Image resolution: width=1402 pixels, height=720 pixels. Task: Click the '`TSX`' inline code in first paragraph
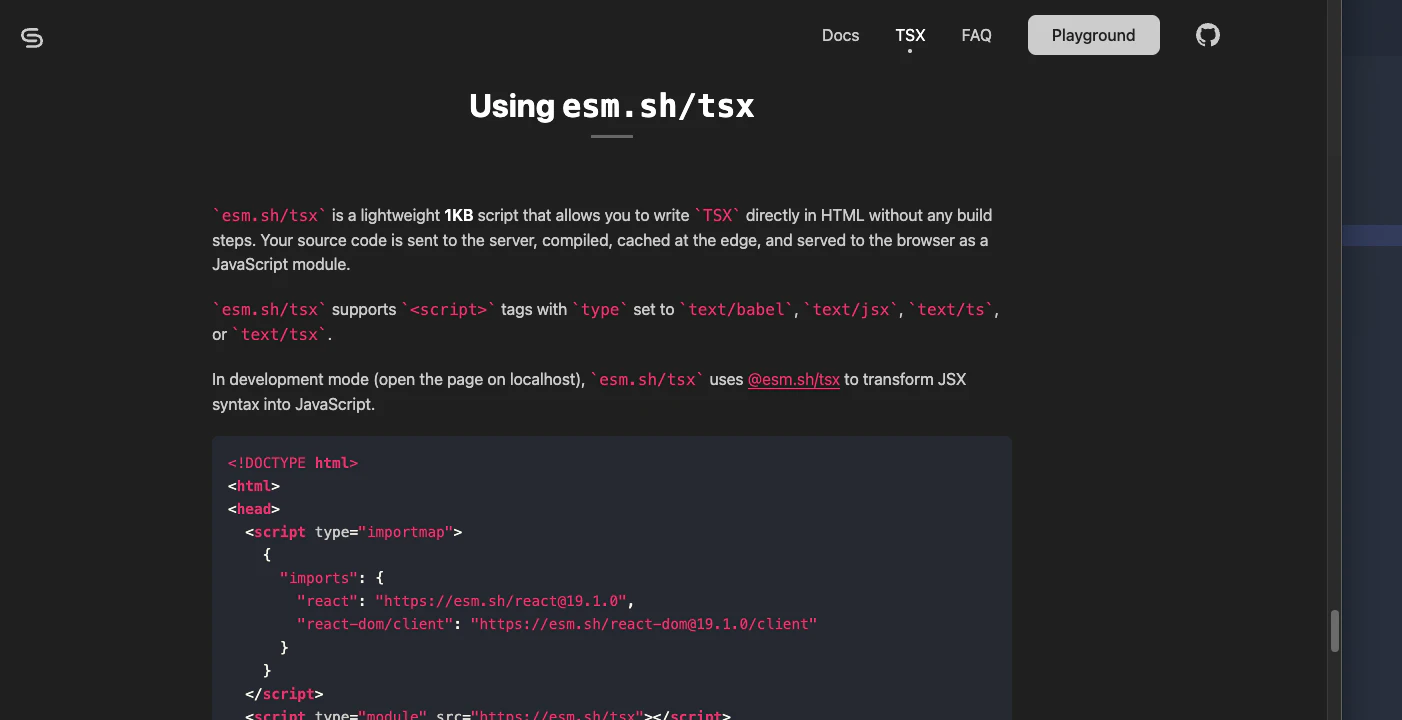point(718,215)
